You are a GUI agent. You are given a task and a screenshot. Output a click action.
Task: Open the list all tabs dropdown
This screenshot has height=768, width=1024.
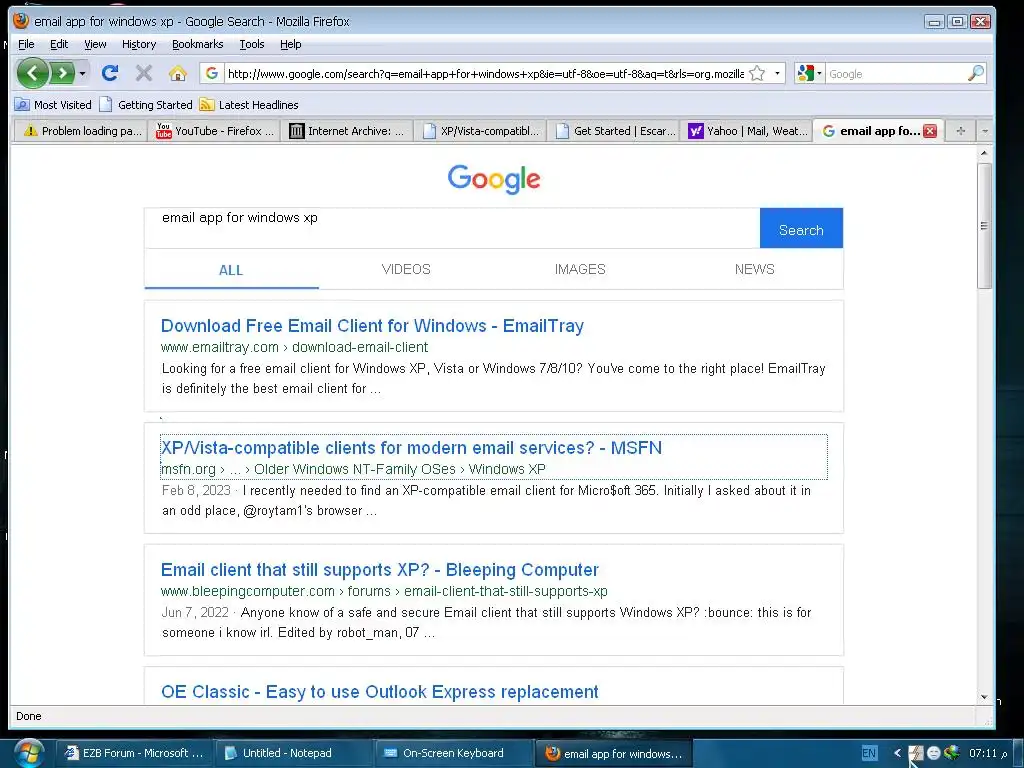[x=985, y=131]
